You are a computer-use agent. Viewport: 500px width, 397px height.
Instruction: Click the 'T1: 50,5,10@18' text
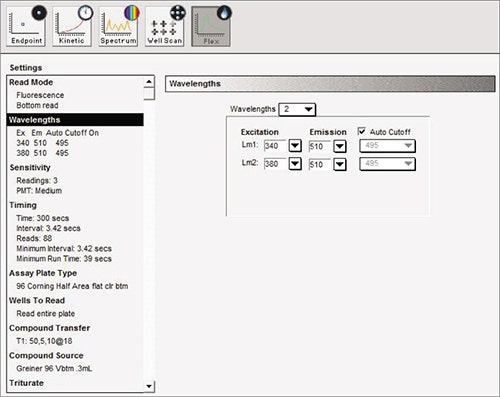tap(44, 341)
